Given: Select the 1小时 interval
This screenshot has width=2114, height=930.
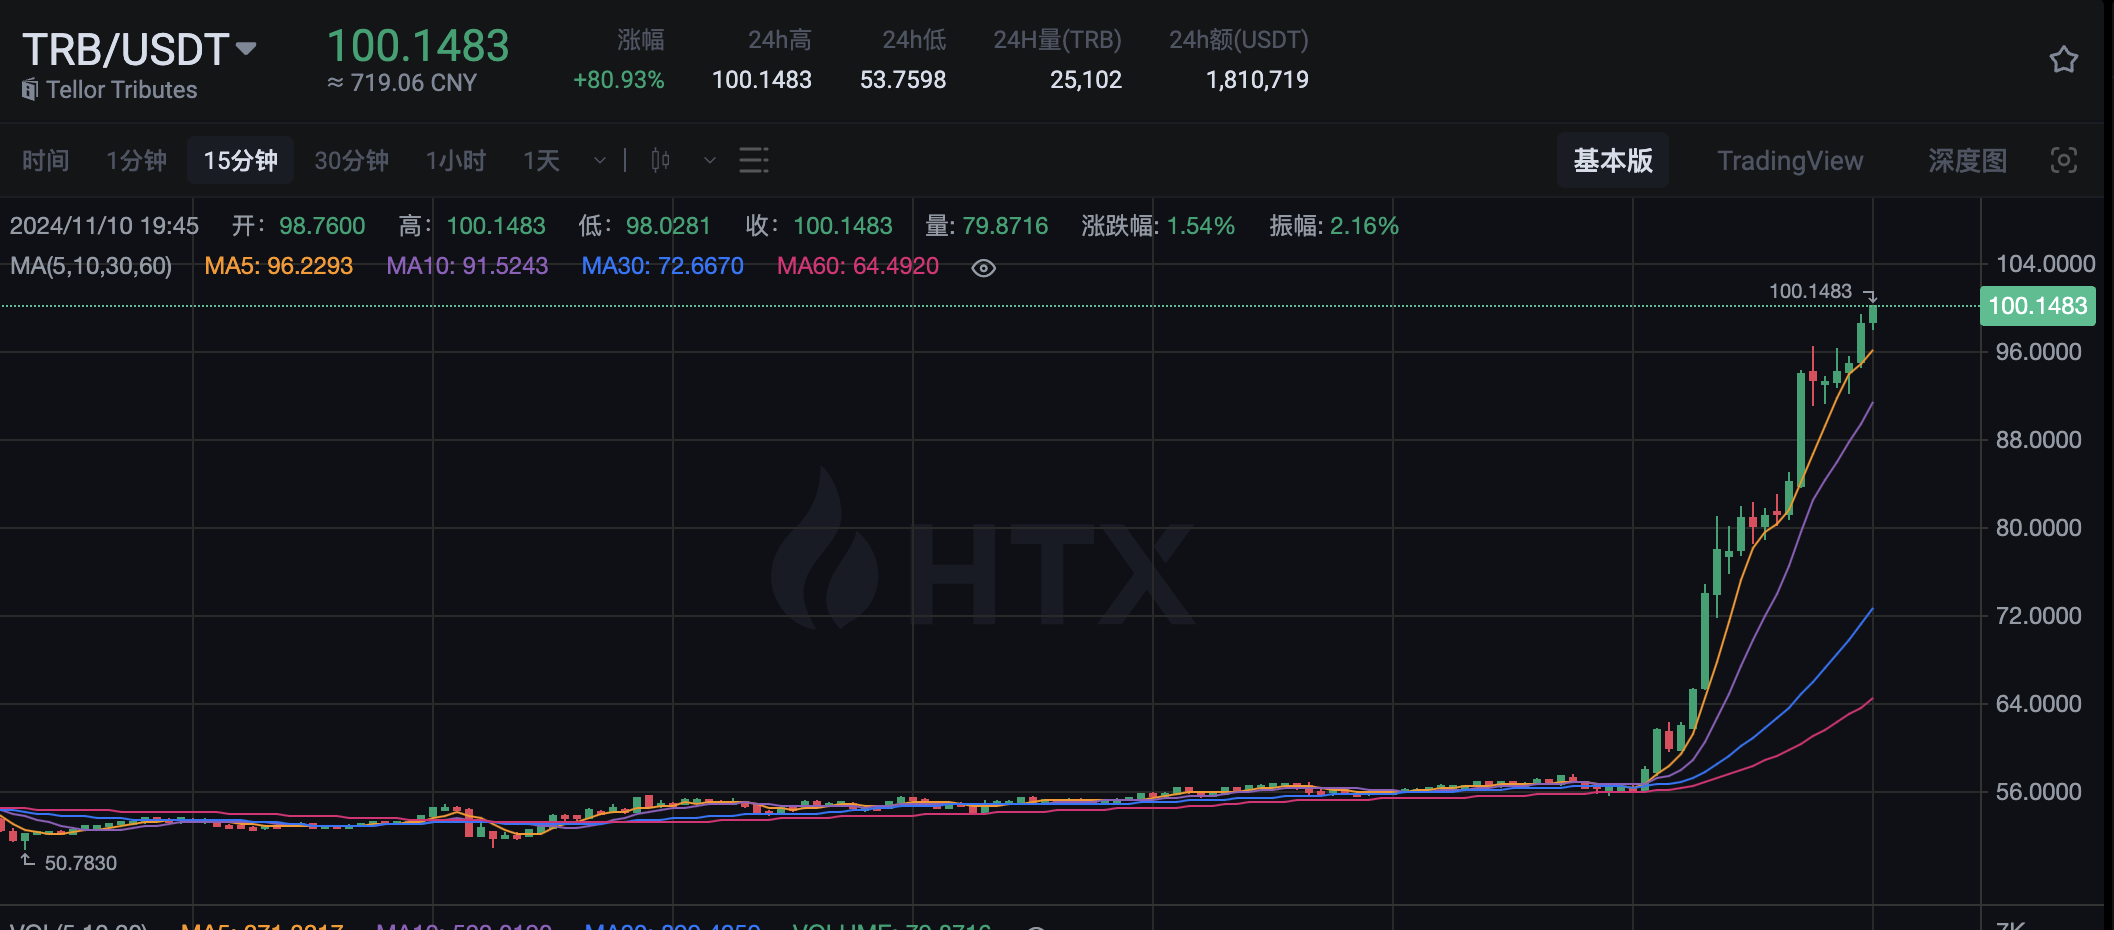Looking at the screenshot, I should tap(455, 160).
